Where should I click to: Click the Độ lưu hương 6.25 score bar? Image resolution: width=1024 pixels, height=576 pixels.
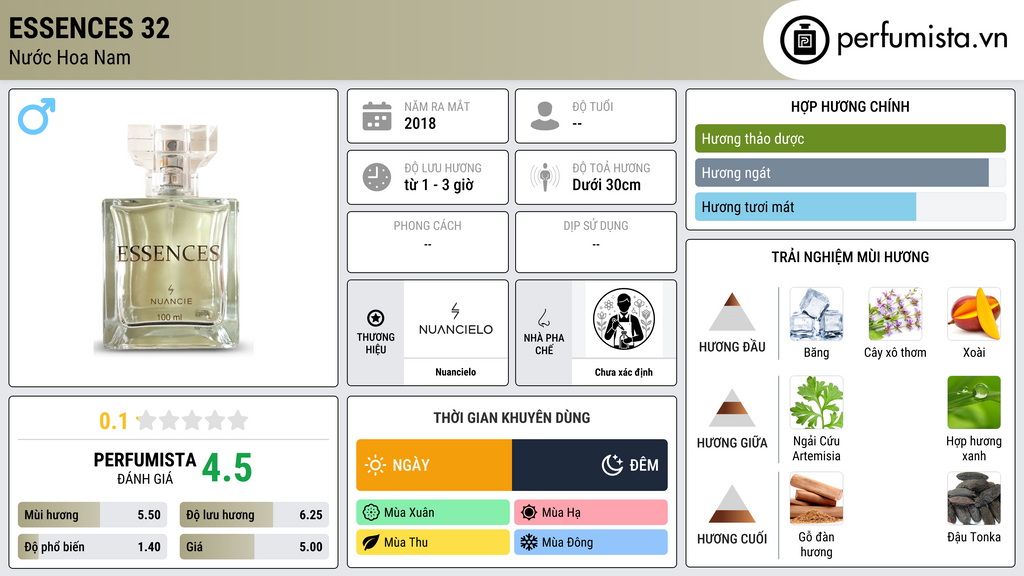(254, 515)
